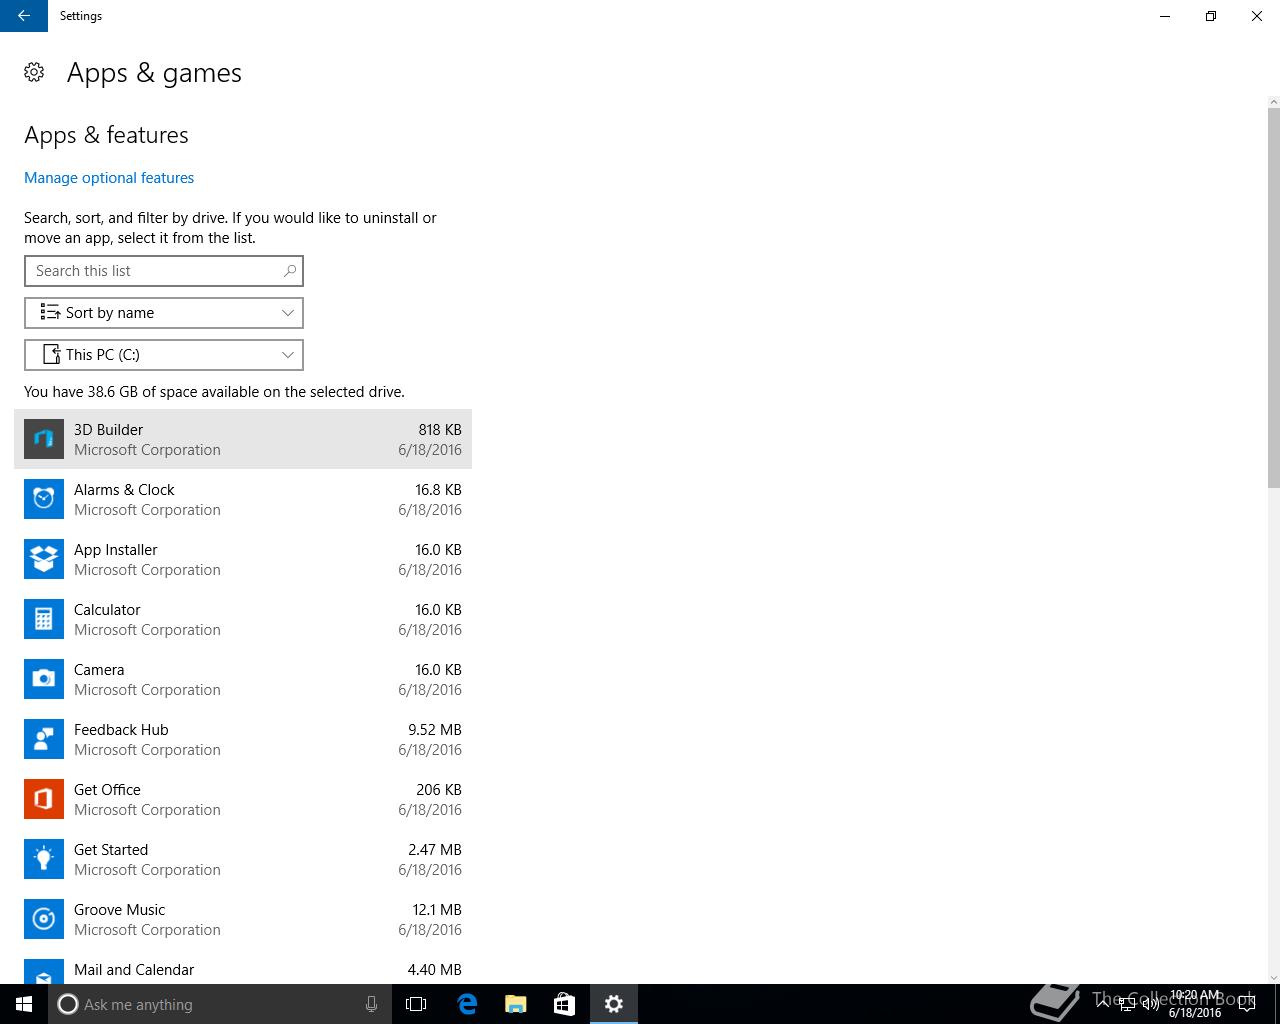Click the 818 KB size value
Screen dimensions: 1280x1024
point(440,430)
